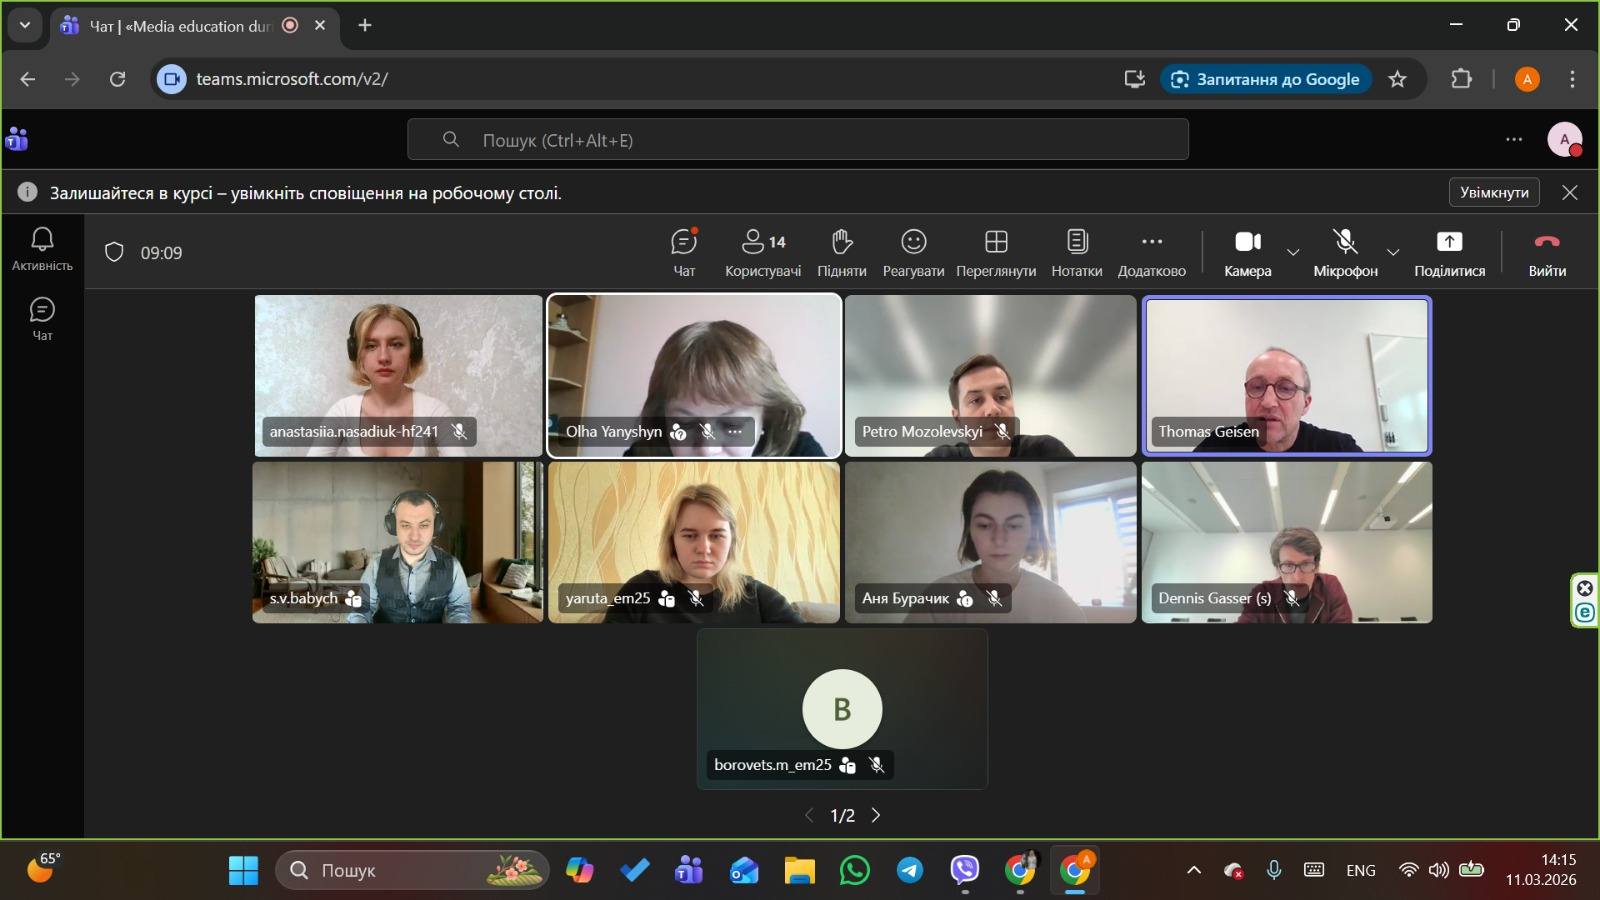1600x900 pixels.
Task: Unmute the Мікрофон
Action: click(x=1345, y=252)
